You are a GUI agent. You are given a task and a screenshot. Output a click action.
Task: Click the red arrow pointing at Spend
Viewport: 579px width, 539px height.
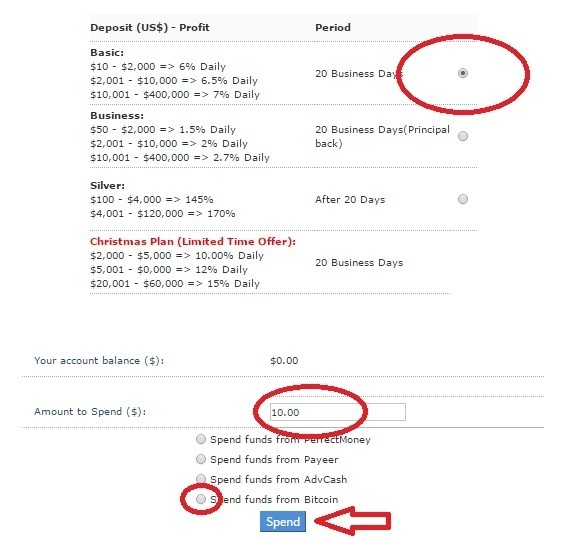(x=353, y=521)
